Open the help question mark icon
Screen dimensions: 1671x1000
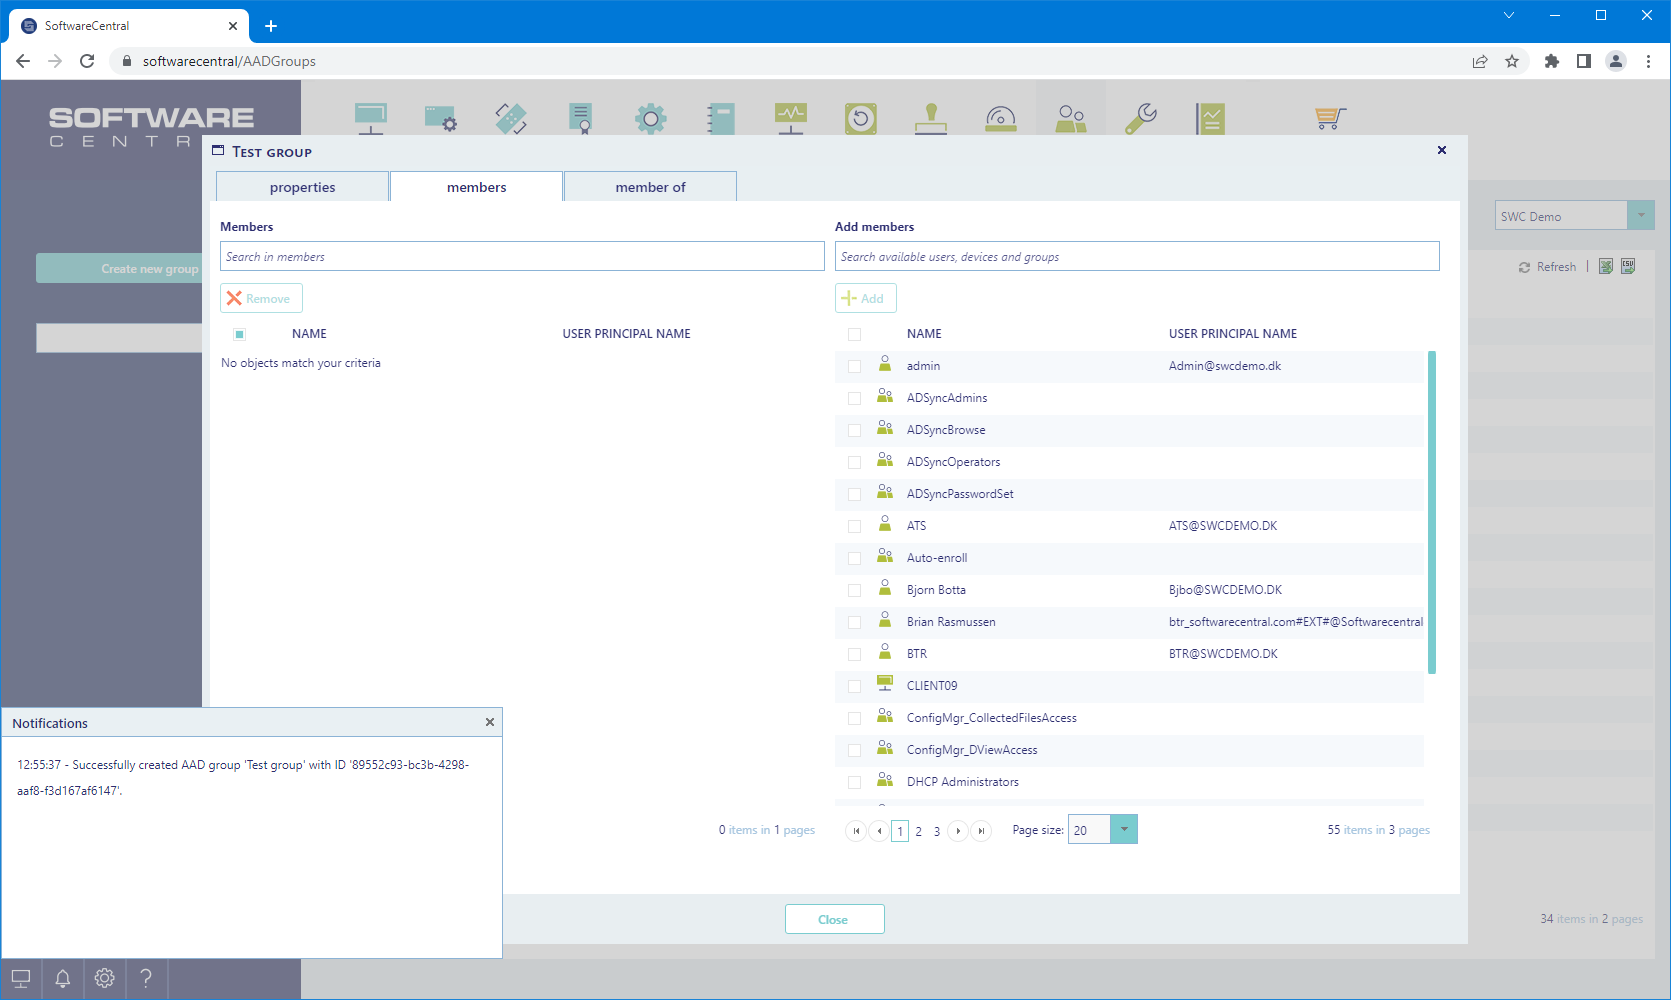click(146, 978)
